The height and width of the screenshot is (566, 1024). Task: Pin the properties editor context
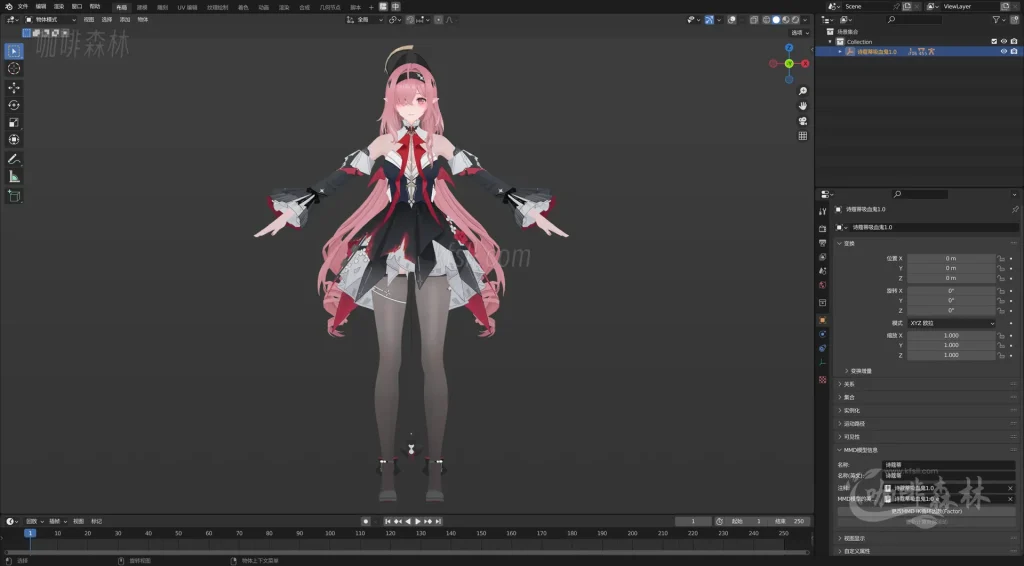pos(1014,210)
